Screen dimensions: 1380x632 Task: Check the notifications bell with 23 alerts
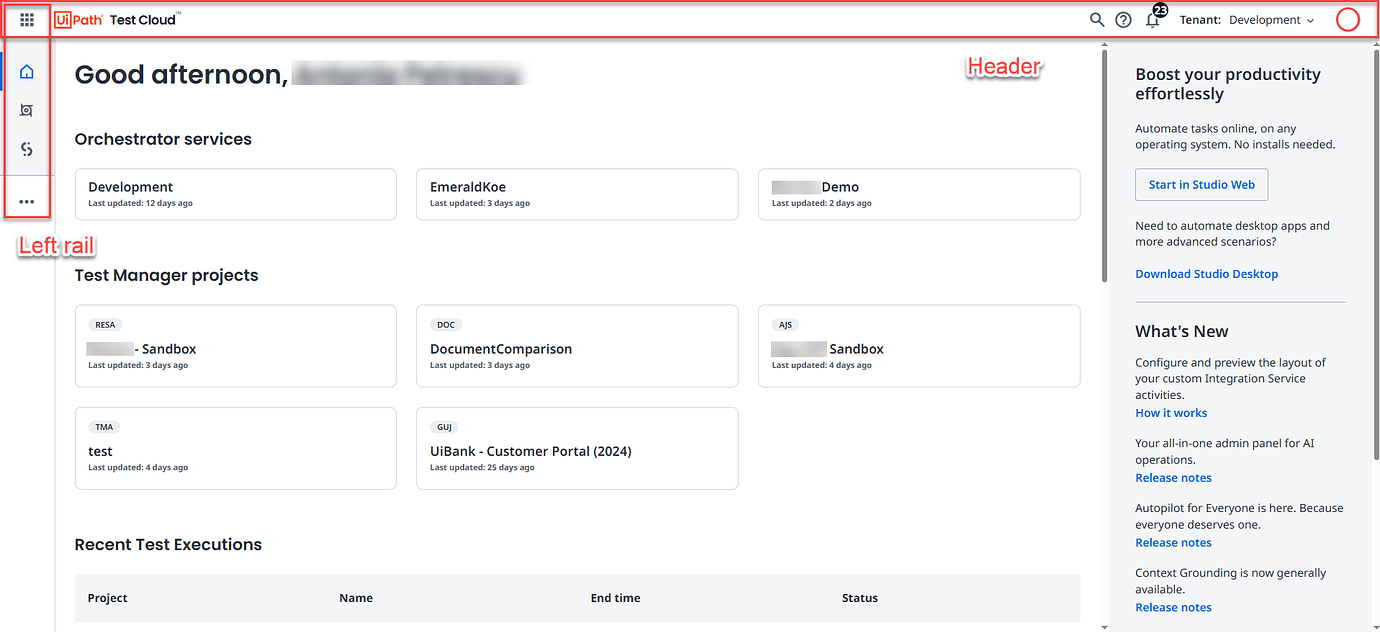pos(1152,19)
